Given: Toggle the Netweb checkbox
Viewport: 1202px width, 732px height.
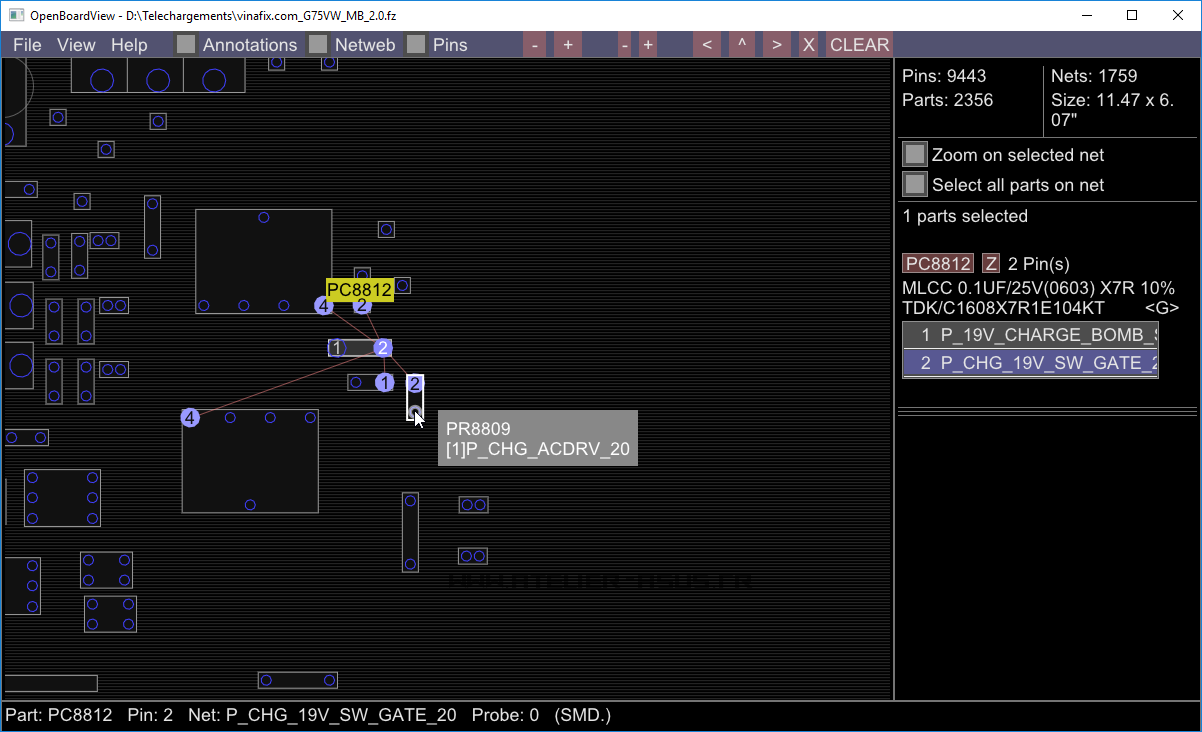Looking at the screenshot, I should coord(318,45).
